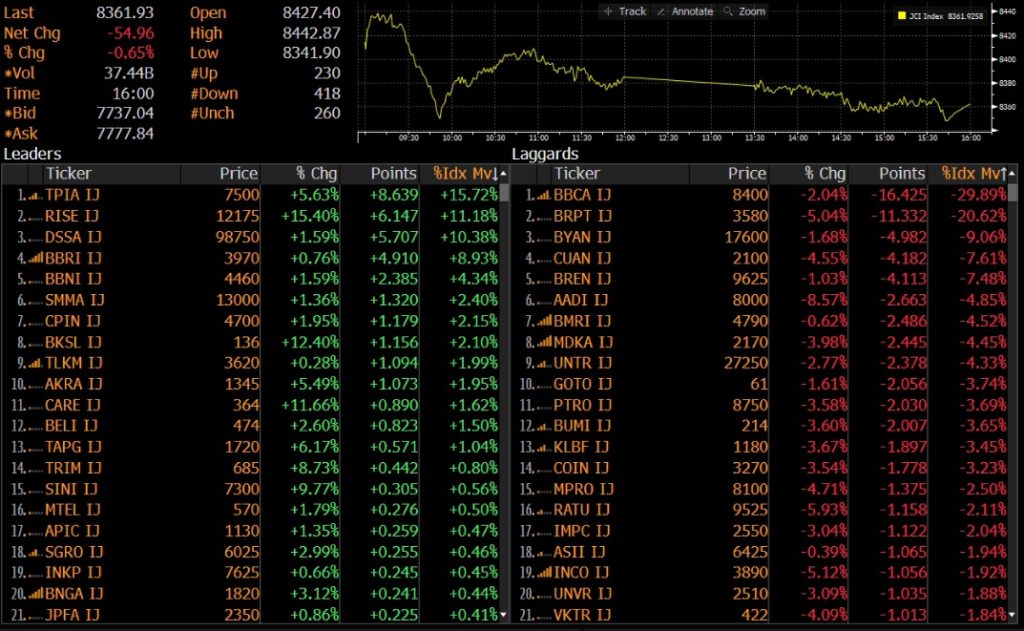
Task: Click the Leaders % Chg column header
Action: pyautogui.click(x=318, y=174)
